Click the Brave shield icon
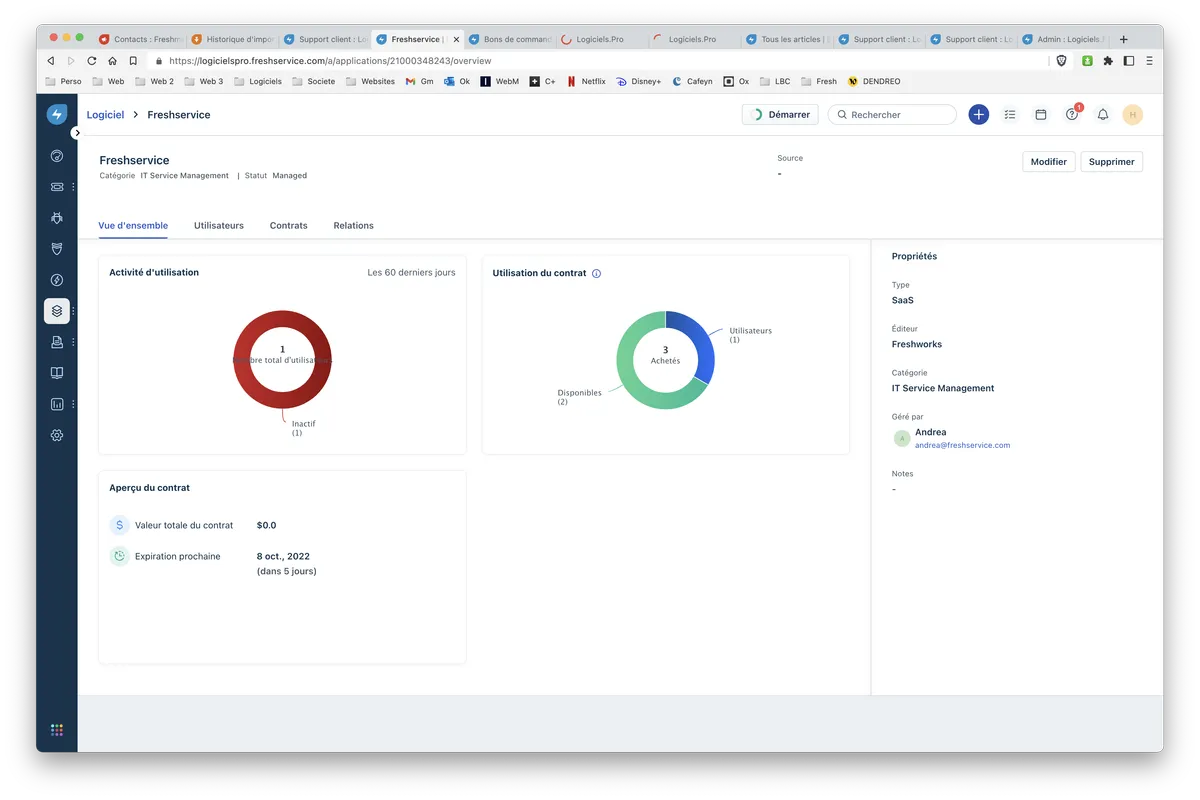 tap(1061, 60)
